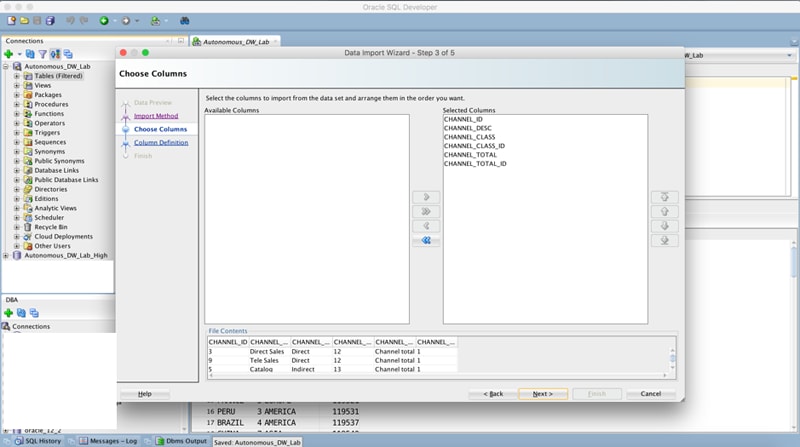Click the New file icon in main toolbar
Screen dimensions: 800x447
pos(11,20)
